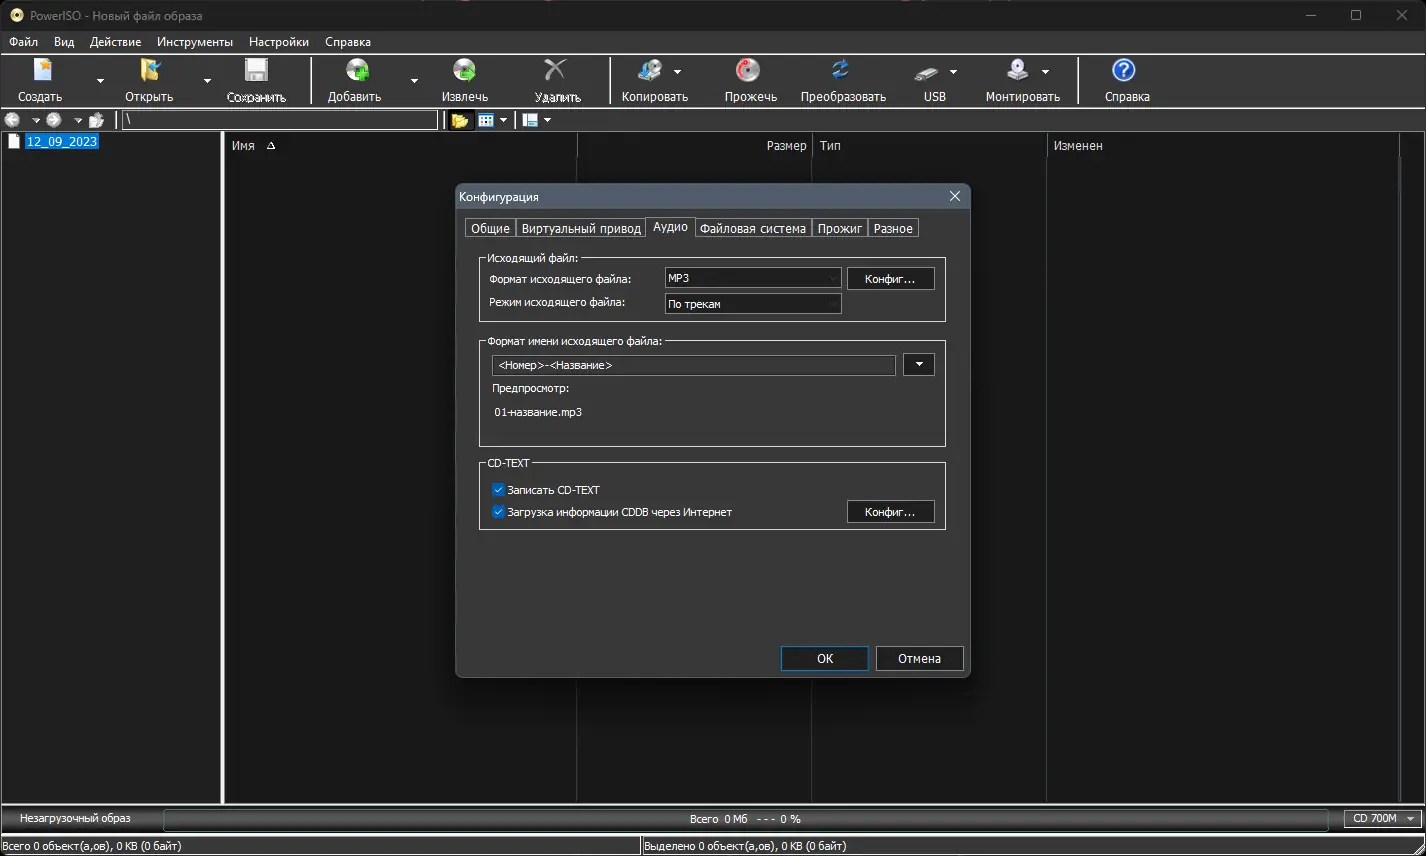Viewport: 1426px width, 856px height.
Task: Click Конфиг... next to the MP3 format
Action: (890, 278)
